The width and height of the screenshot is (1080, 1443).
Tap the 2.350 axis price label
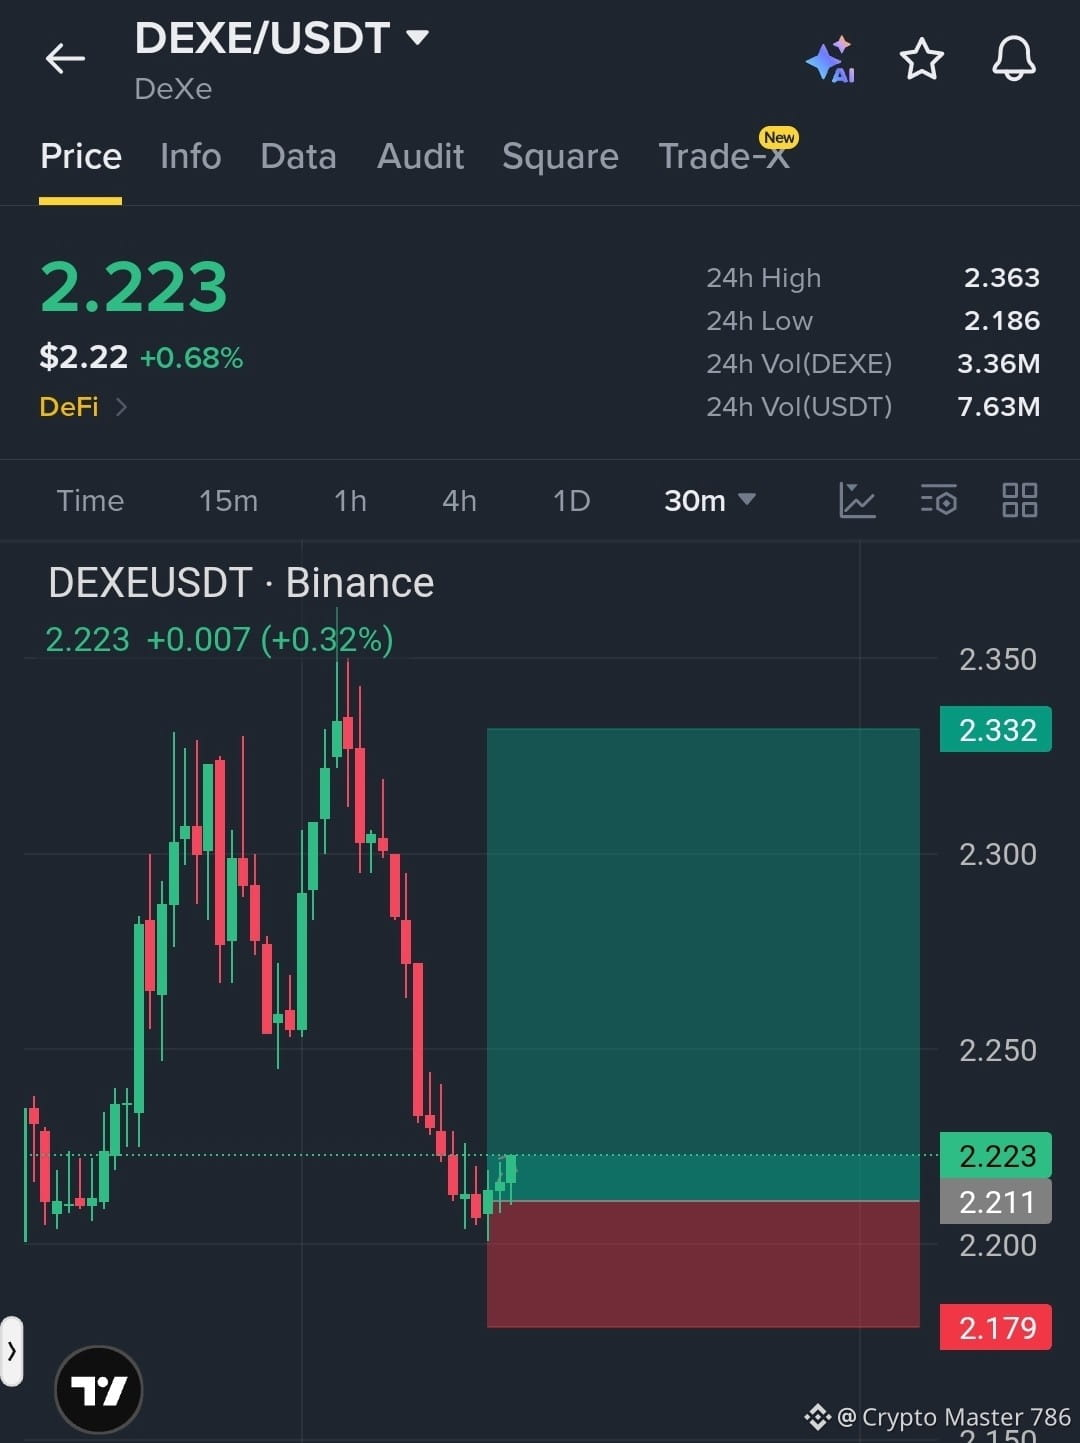997,659
